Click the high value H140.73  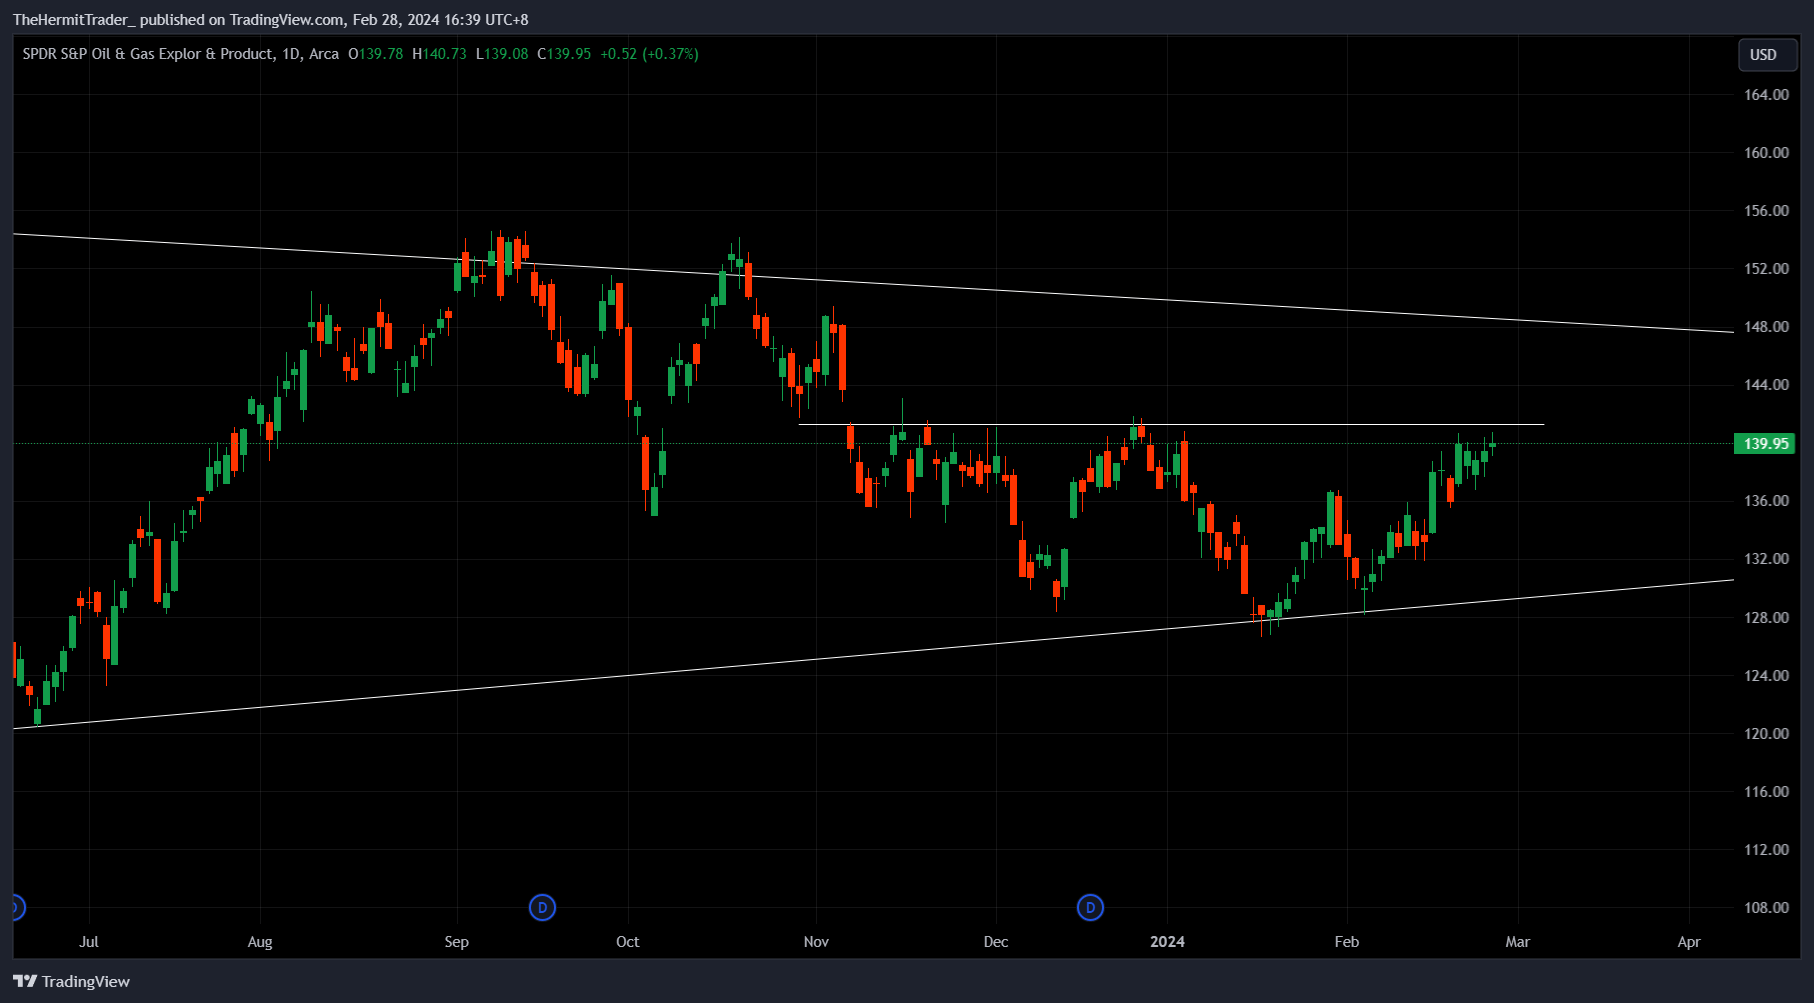[x=439, y=54]
